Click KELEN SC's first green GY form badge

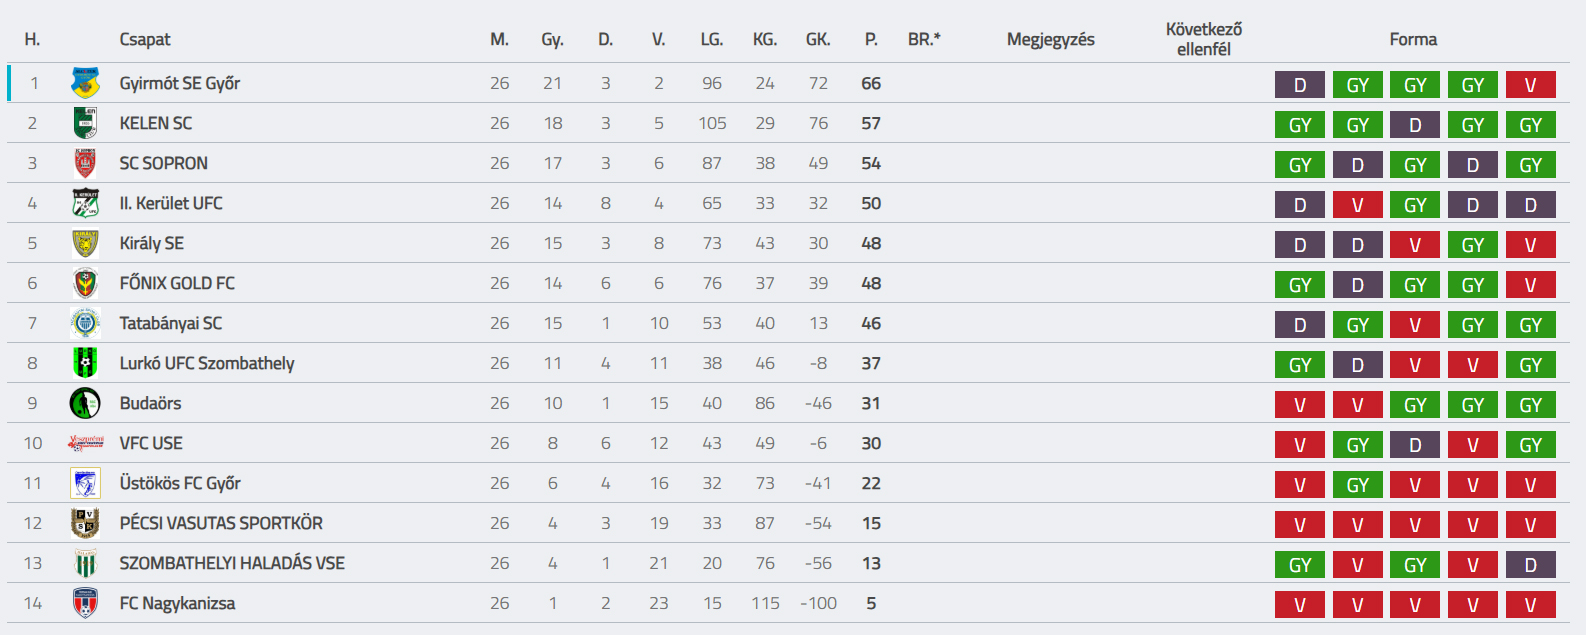tap(1300, 125)
